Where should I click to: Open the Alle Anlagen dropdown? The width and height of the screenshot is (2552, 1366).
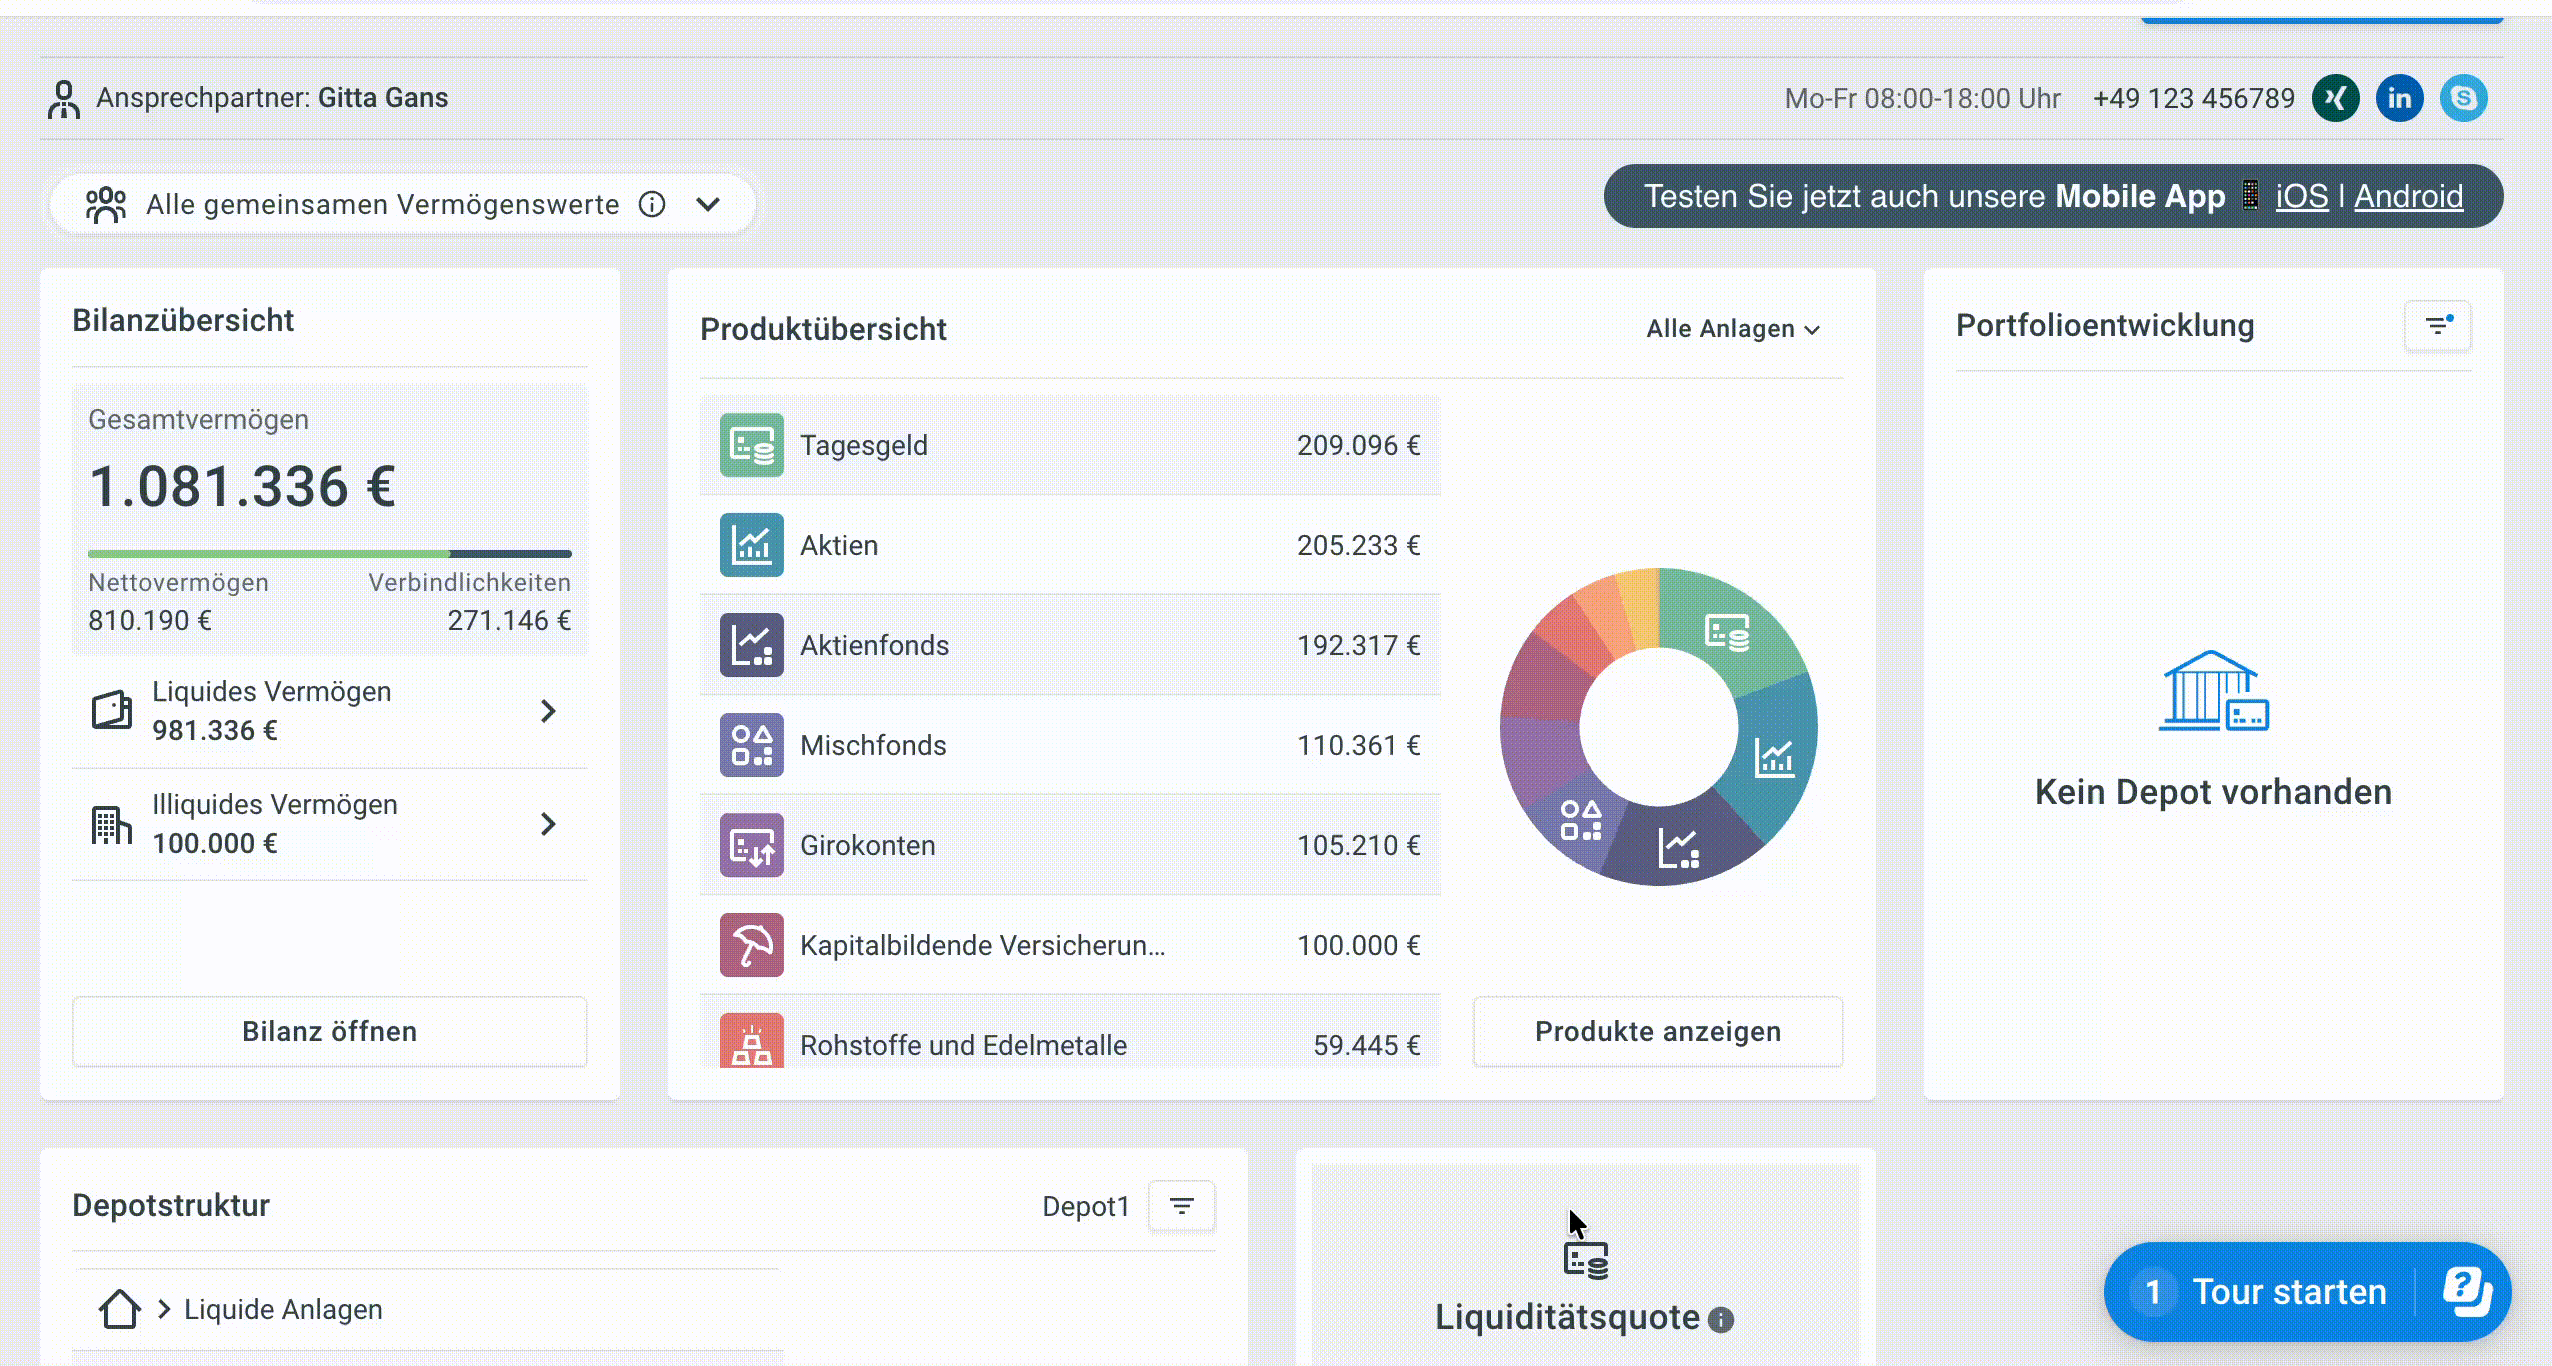[x=1733, y=329]
